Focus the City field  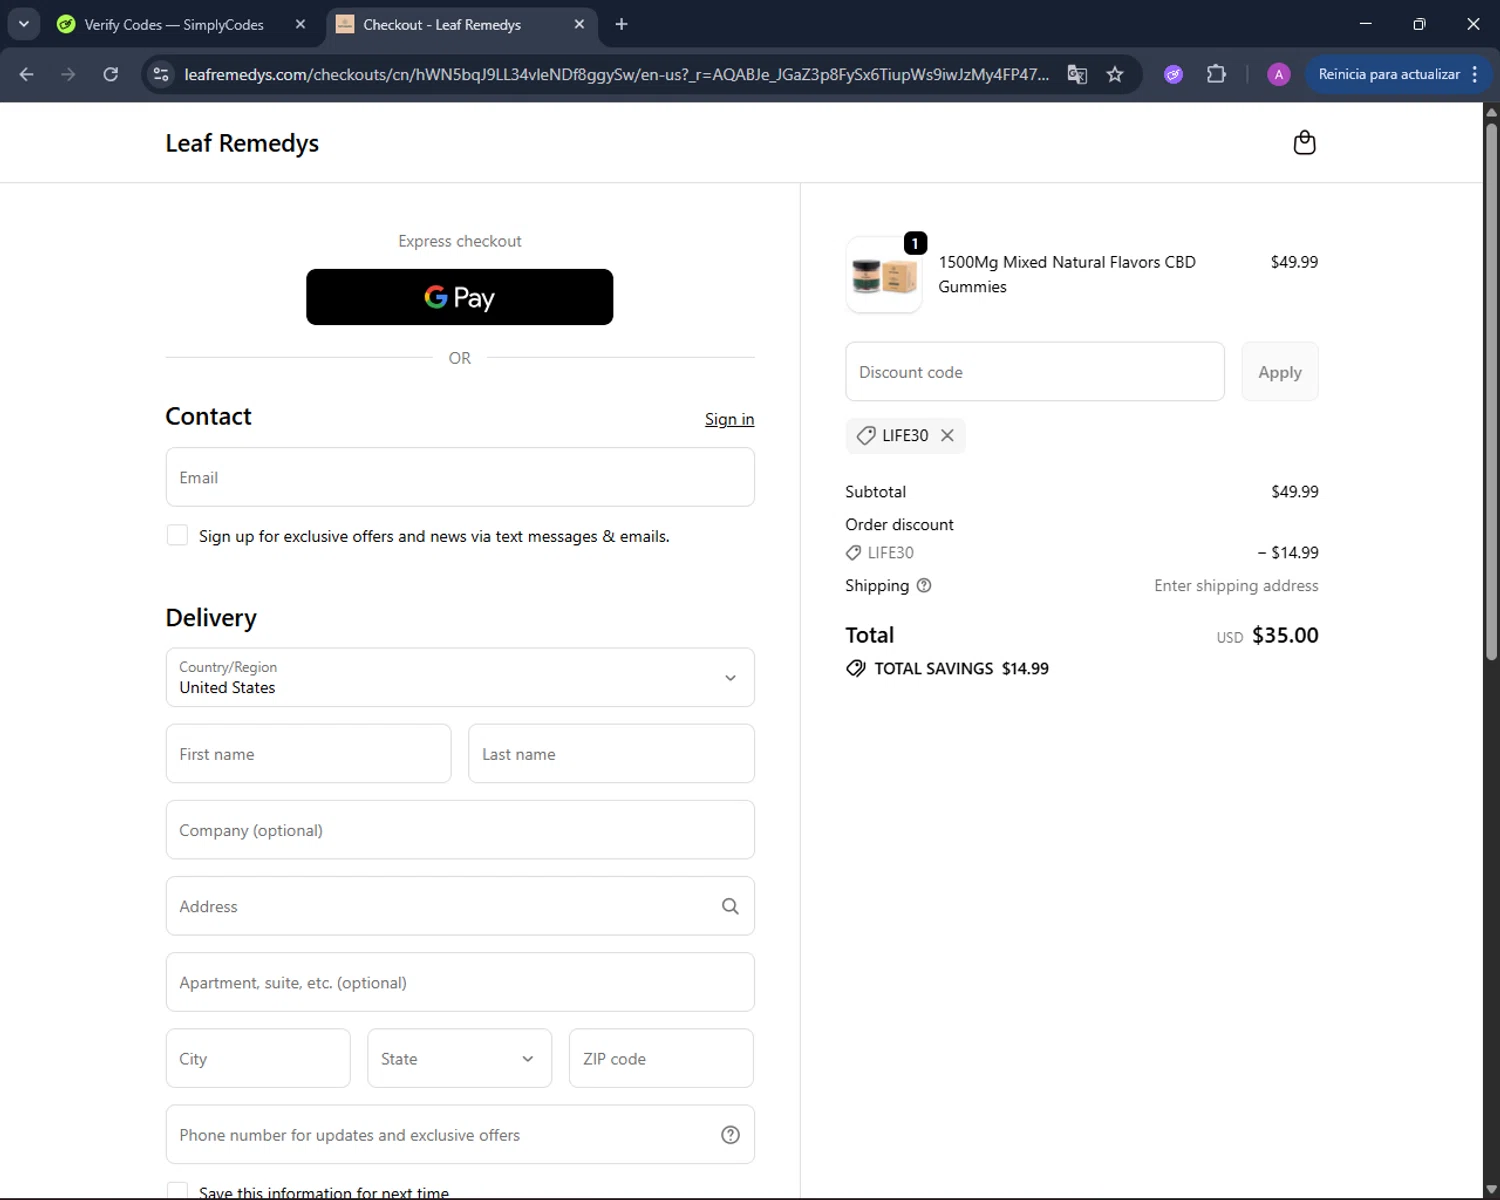point(258,1058)
